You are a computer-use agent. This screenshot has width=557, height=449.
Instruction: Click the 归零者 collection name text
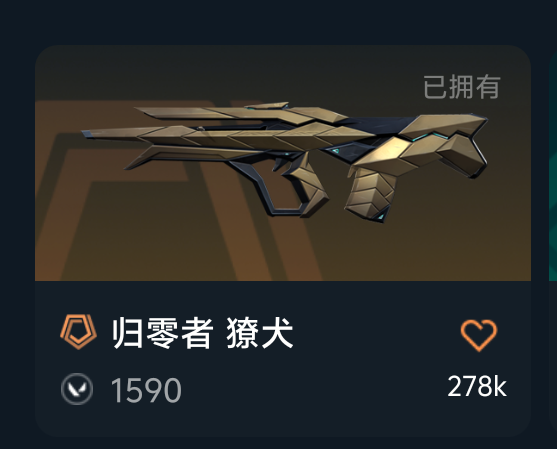163,333
